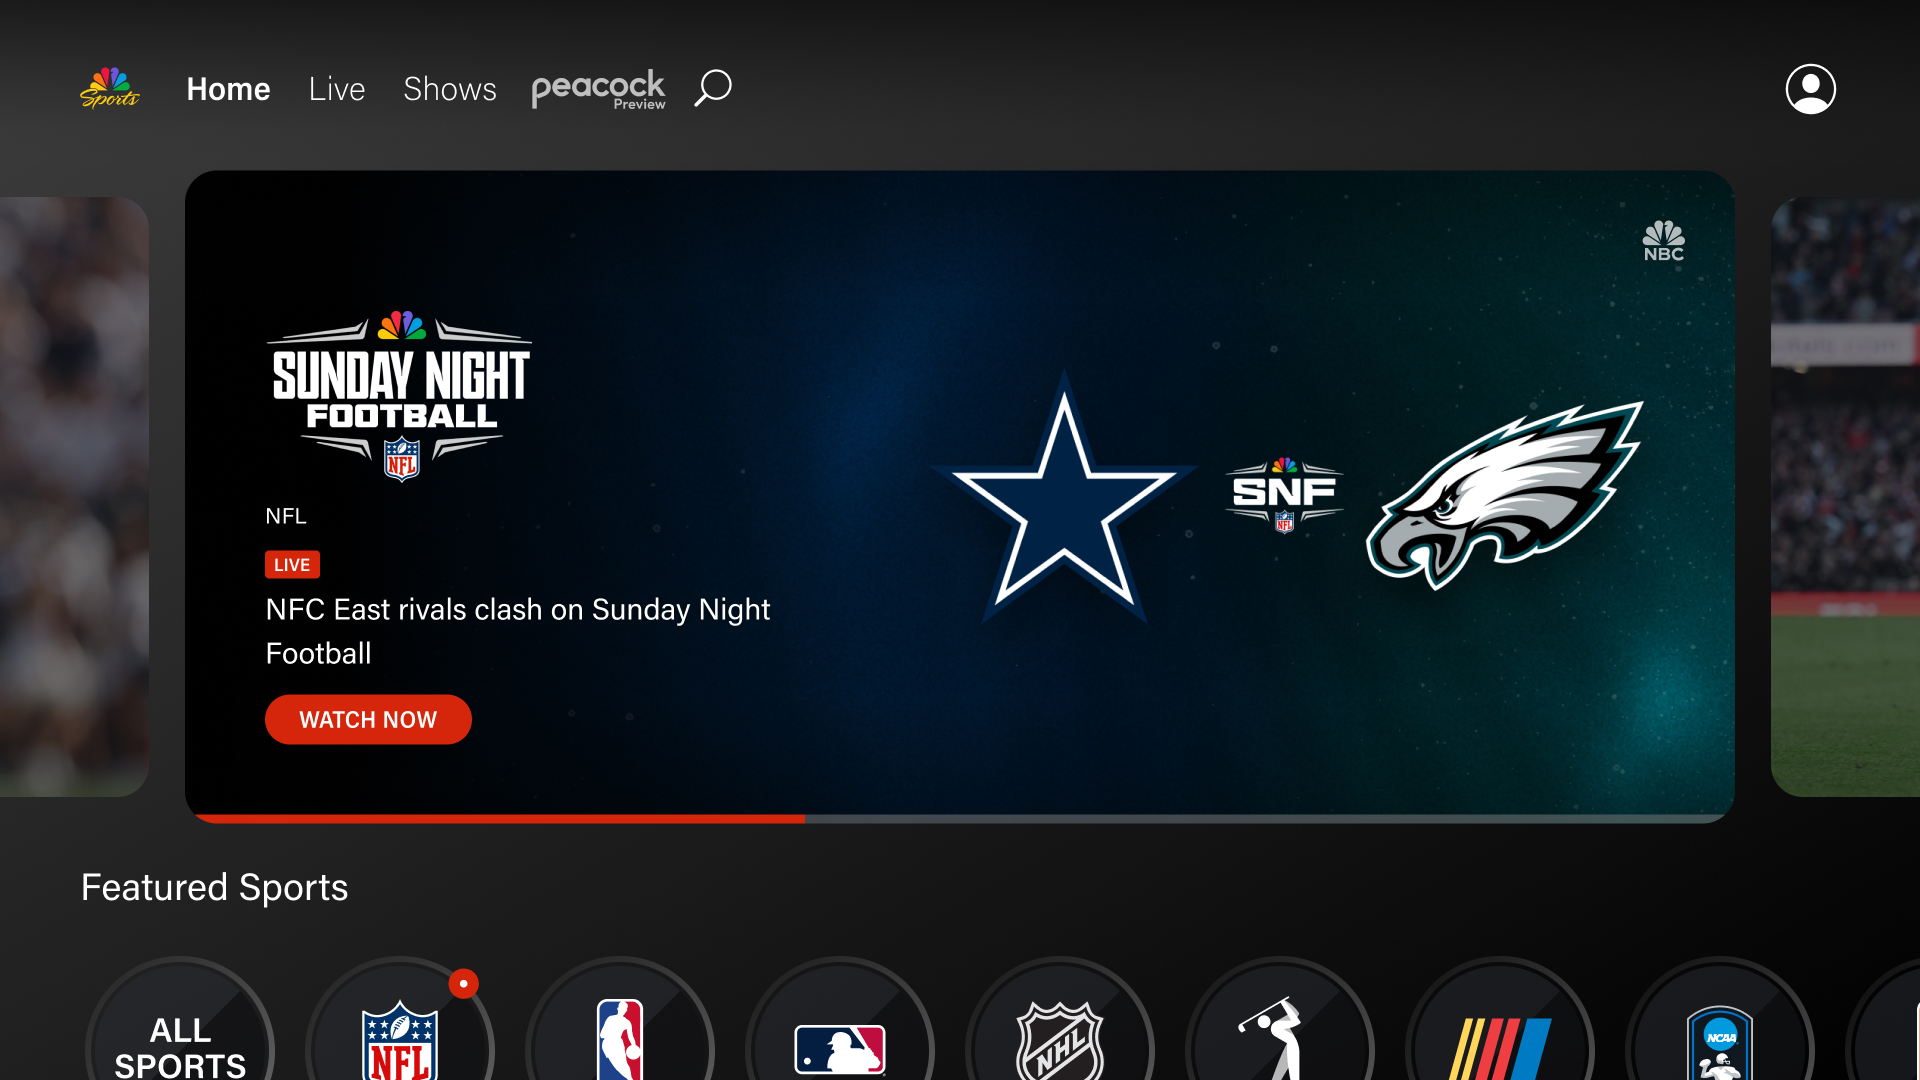Click the Dallas Cowboys star logo
The width and height of the screenshot is (1920, 1080).
tap(1065, 498)
